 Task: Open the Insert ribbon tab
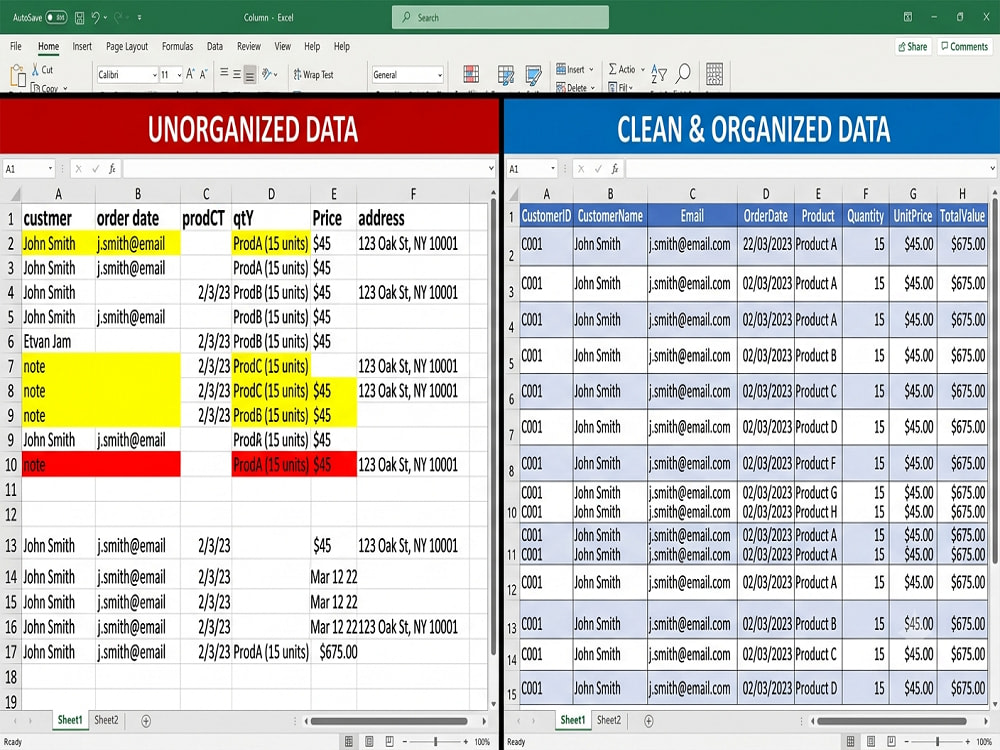pos(82,47)
